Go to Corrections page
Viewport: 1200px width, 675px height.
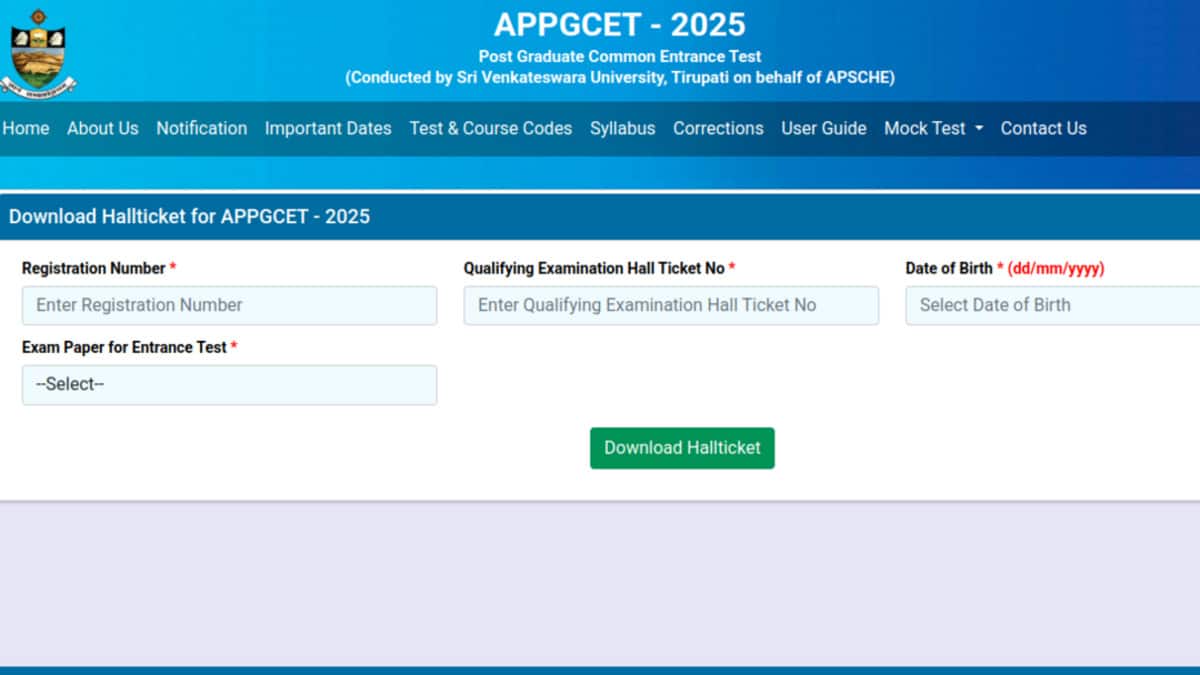coord(718,128)
